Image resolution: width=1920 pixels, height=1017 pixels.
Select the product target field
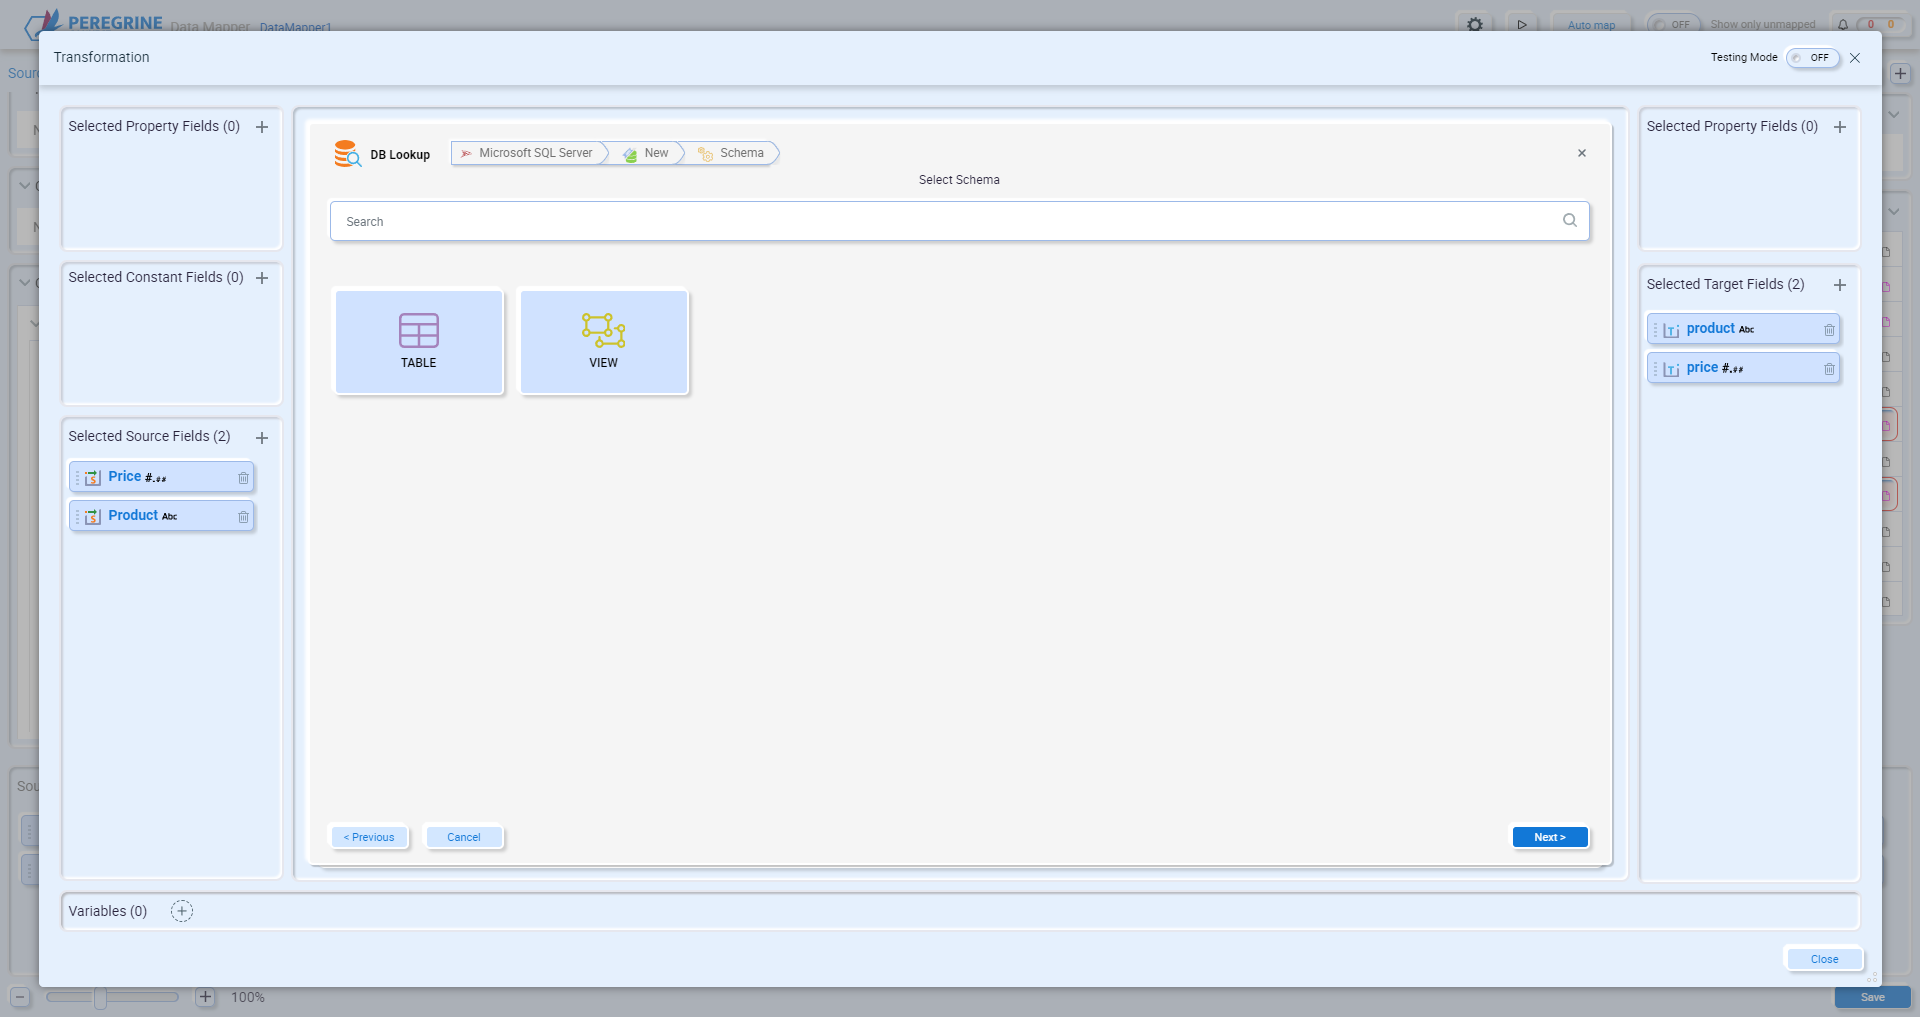1743,329
